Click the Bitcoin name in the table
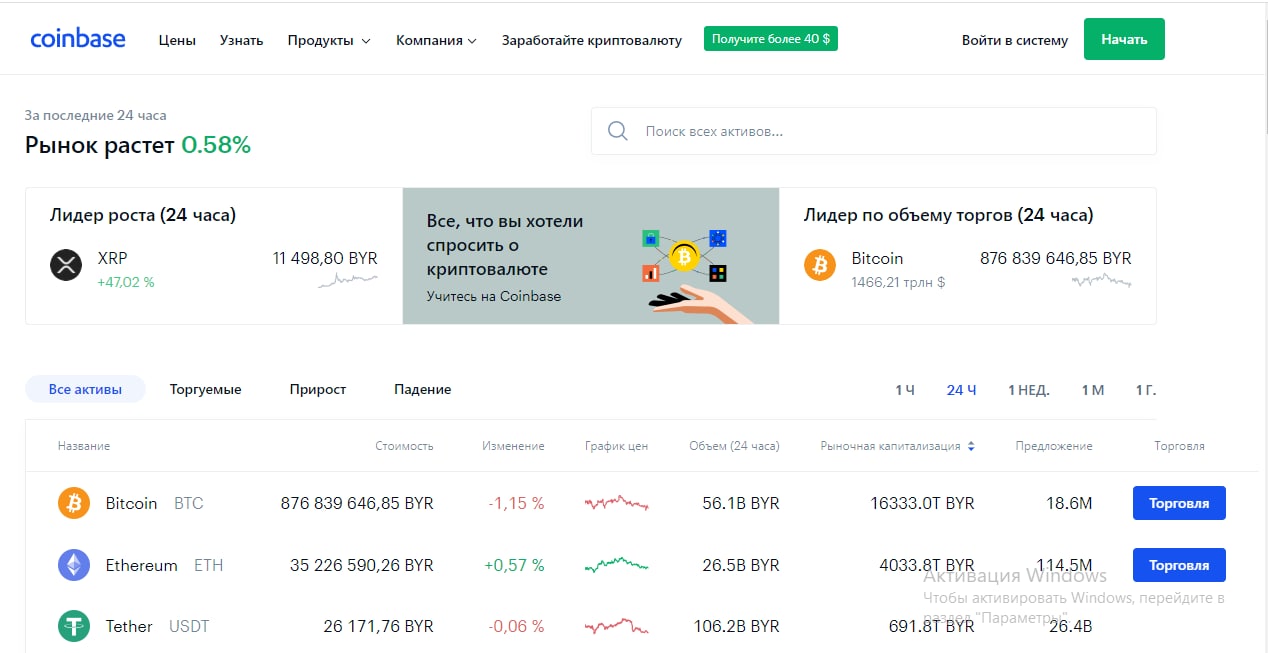 pos(132,503)
